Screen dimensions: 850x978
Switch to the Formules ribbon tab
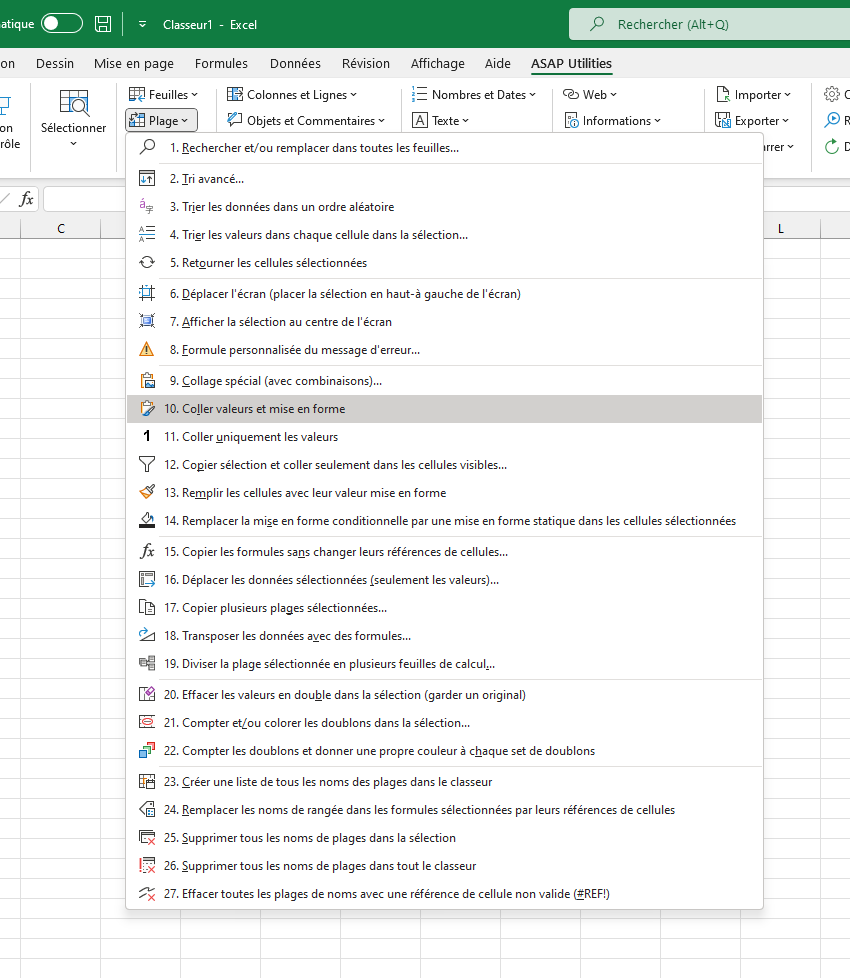[221, 63]
